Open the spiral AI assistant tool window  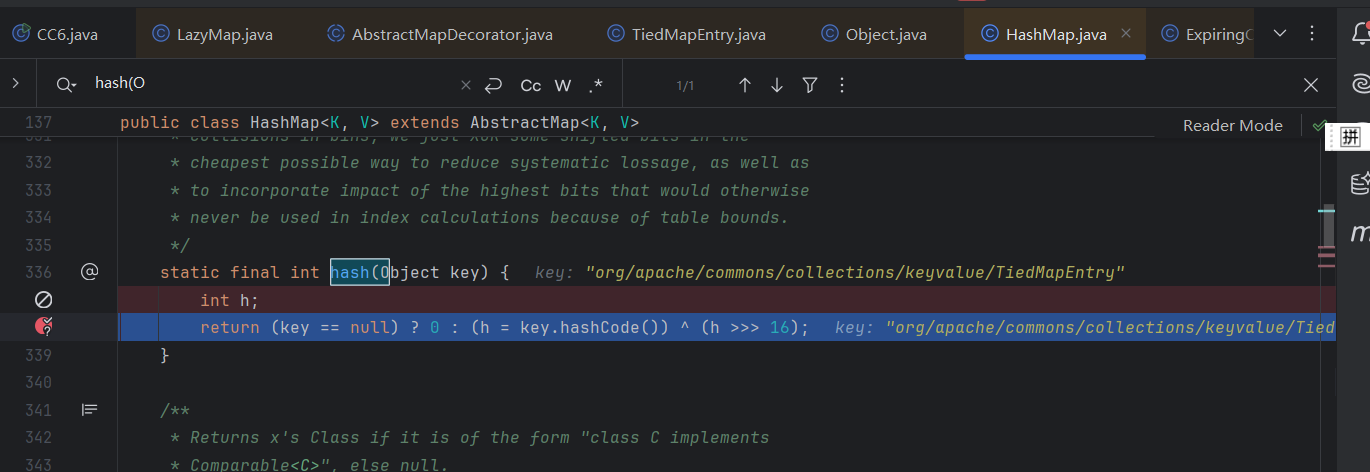[x=1360, y=85]
